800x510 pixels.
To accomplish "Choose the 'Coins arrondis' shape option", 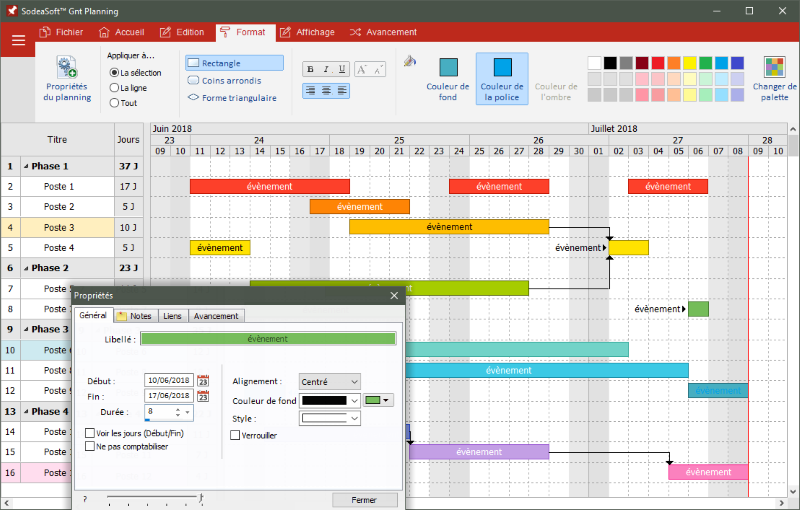I will tap(225, 81).
